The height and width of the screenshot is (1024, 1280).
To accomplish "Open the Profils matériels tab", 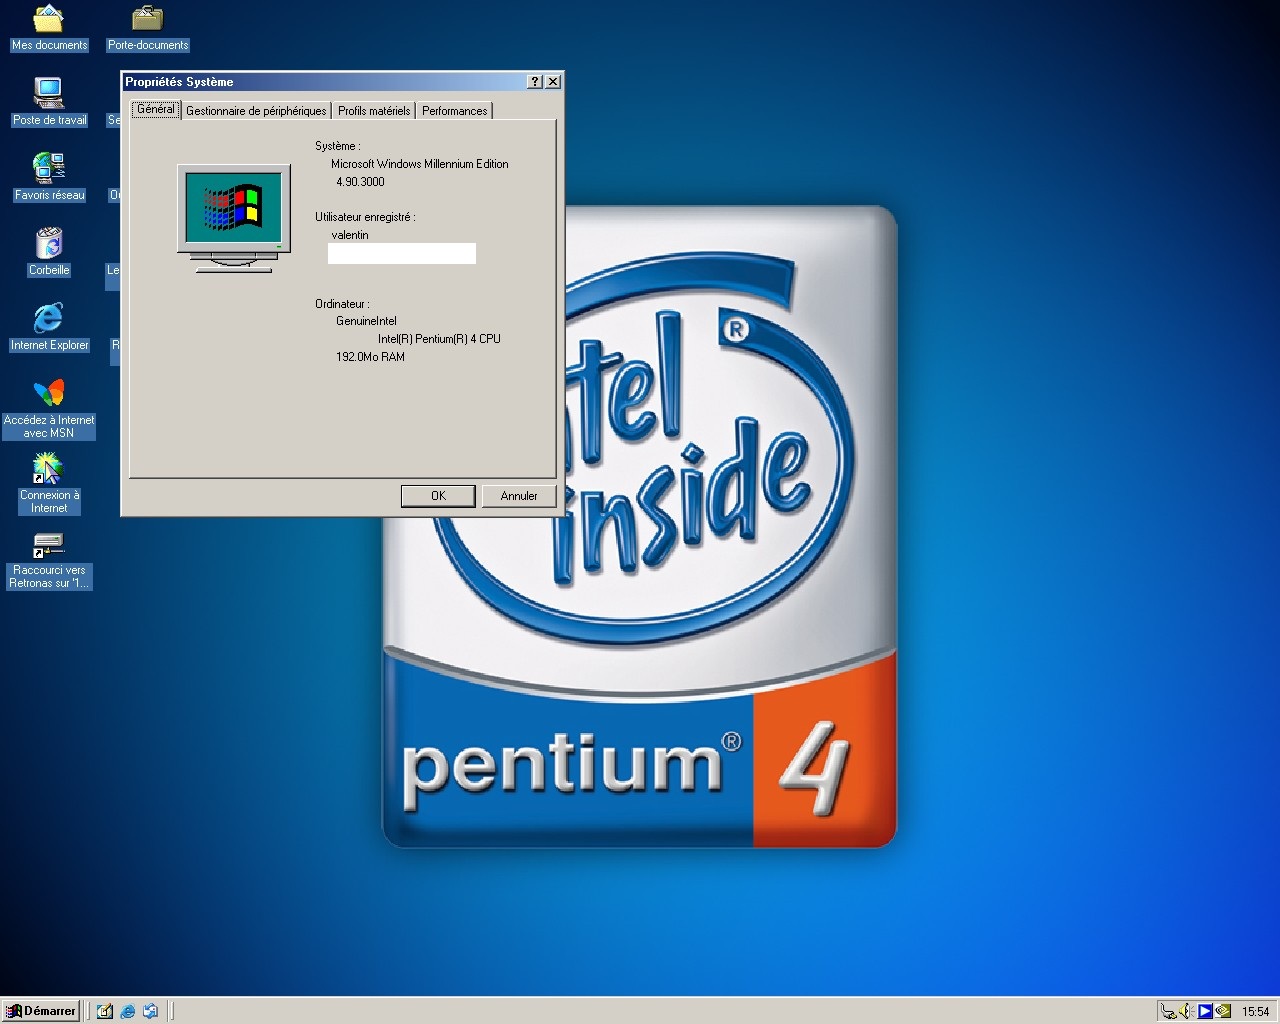I will pyautogui.click(x=374, y=111).
